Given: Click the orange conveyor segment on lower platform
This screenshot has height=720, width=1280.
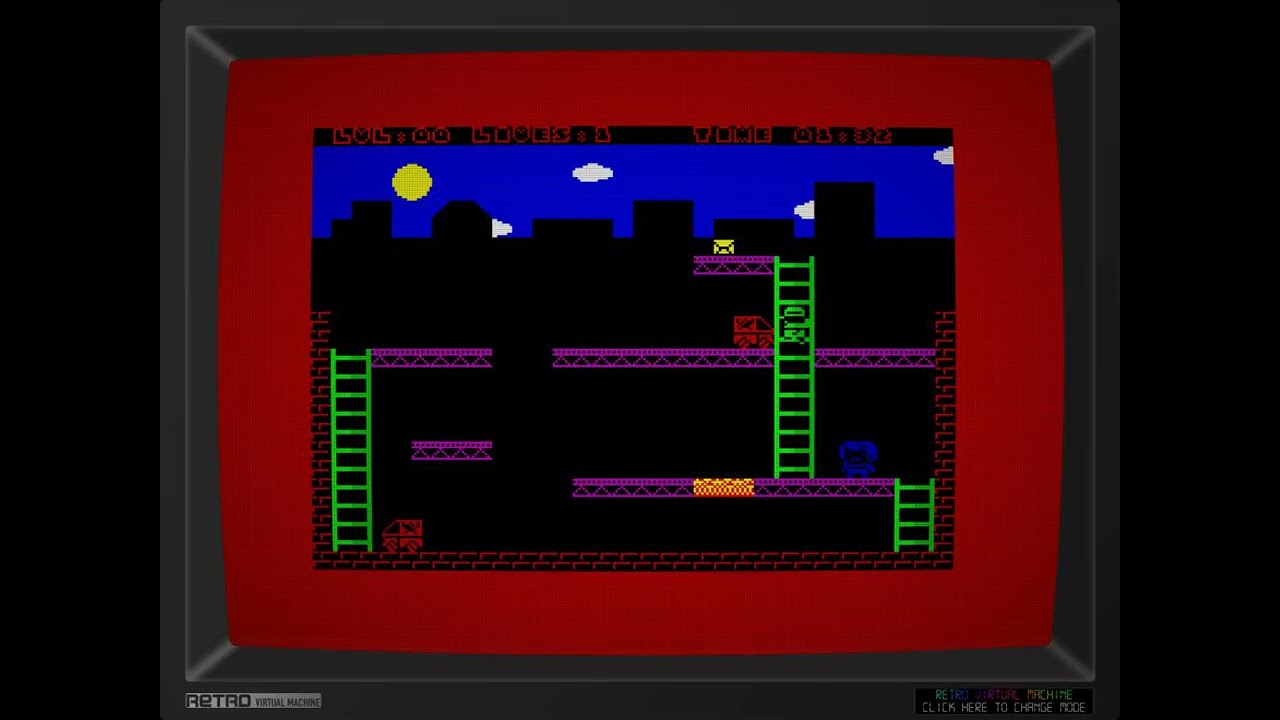Looking at the screenshot, I should [x=723, y=487].
